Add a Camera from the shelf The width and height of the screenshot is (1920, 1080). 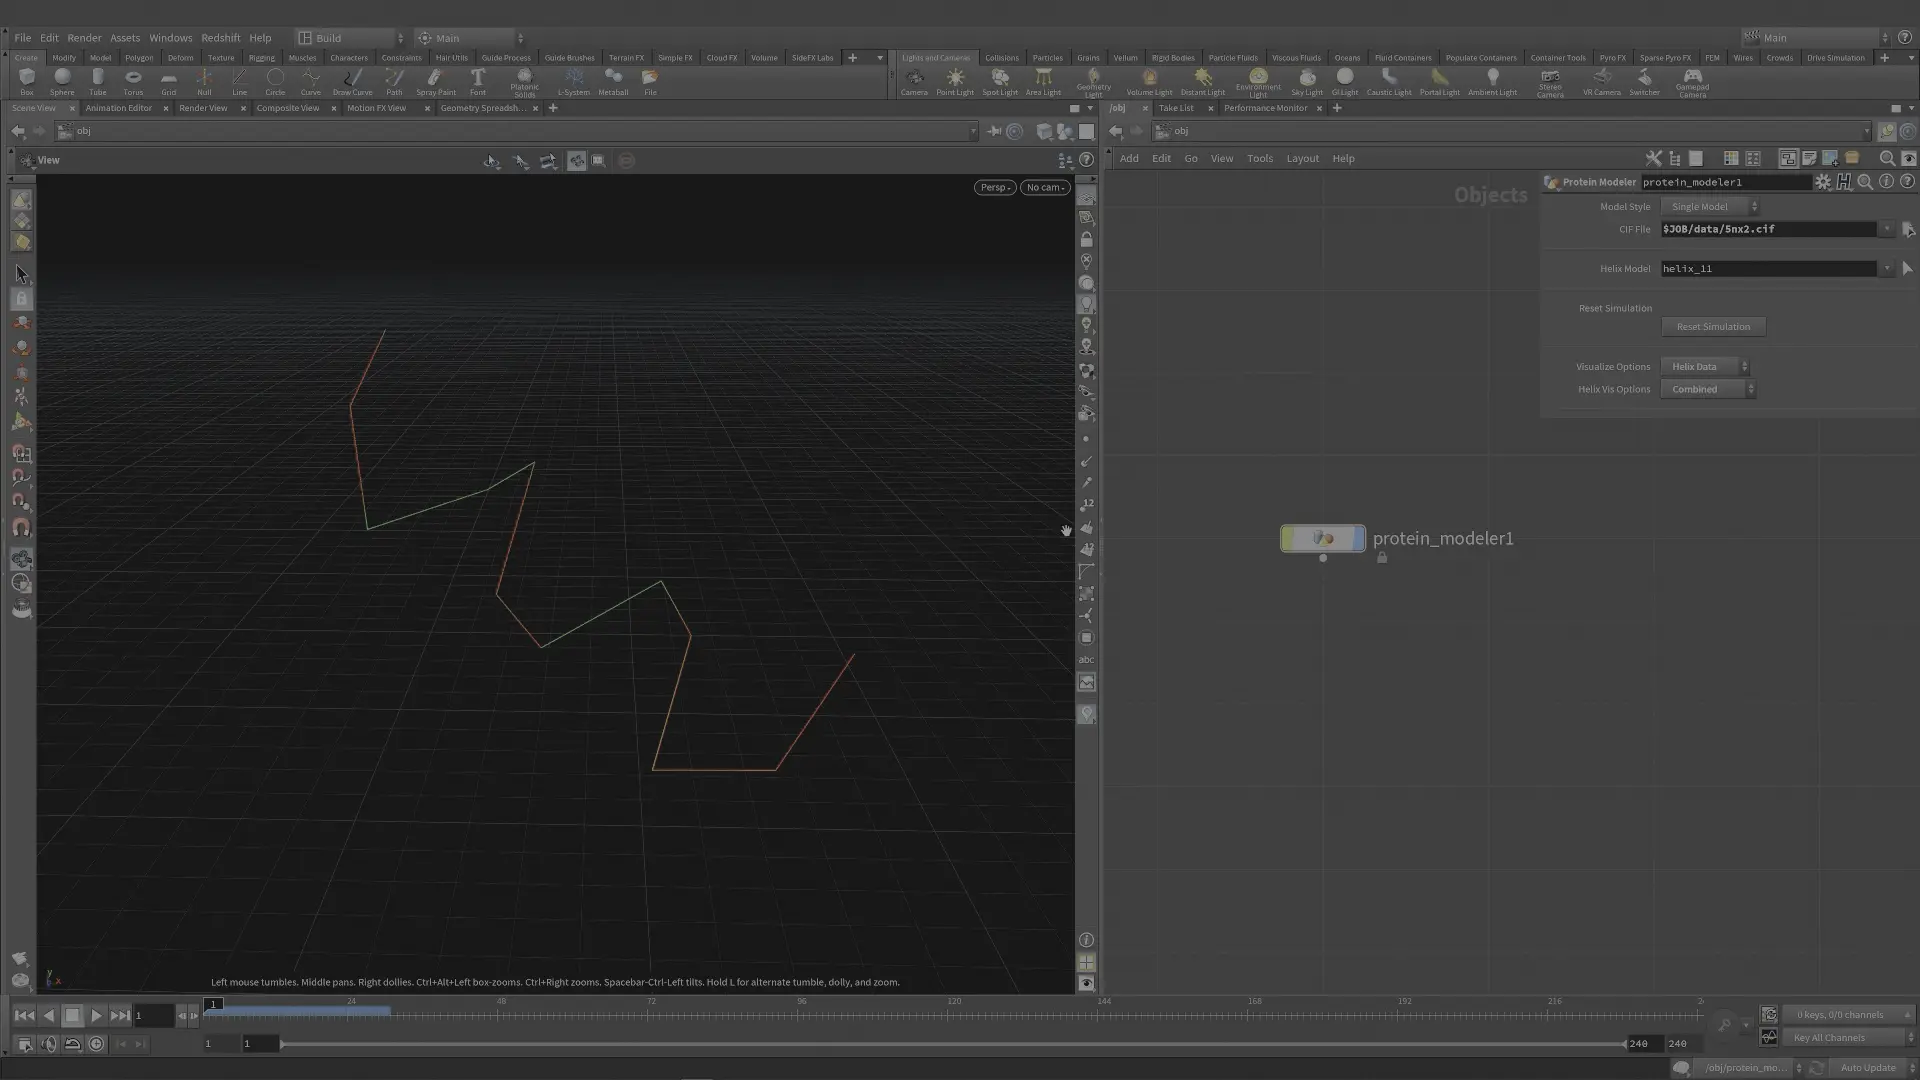914,81
